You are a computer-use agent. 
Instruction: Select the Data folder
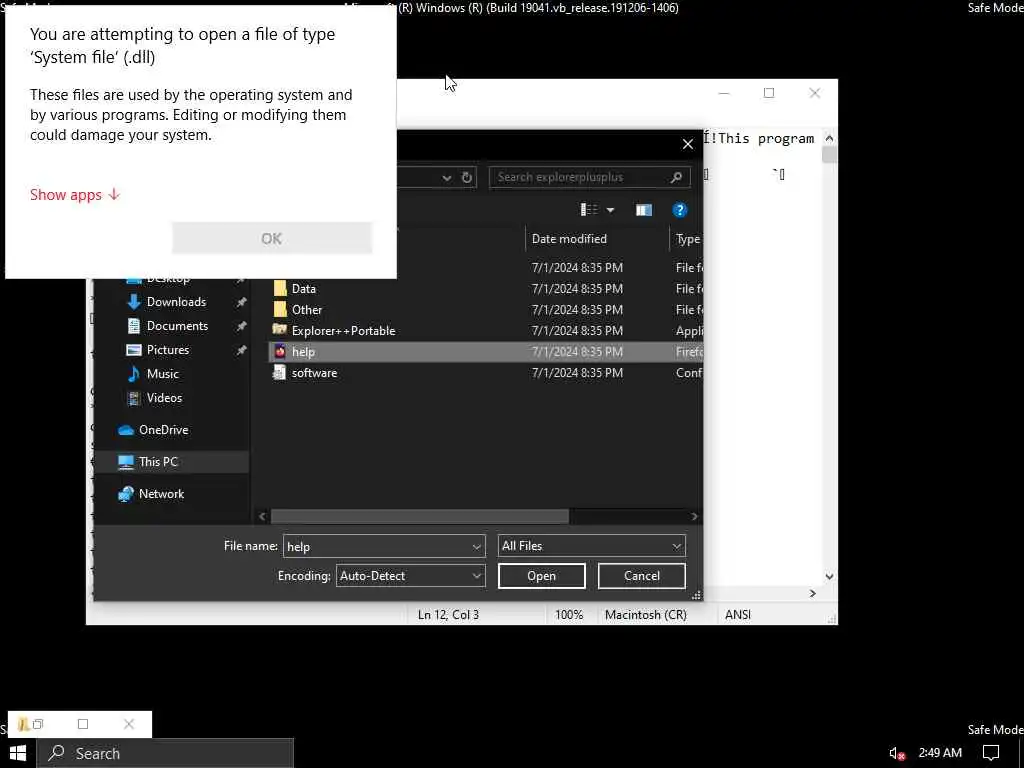pos(304,289)
